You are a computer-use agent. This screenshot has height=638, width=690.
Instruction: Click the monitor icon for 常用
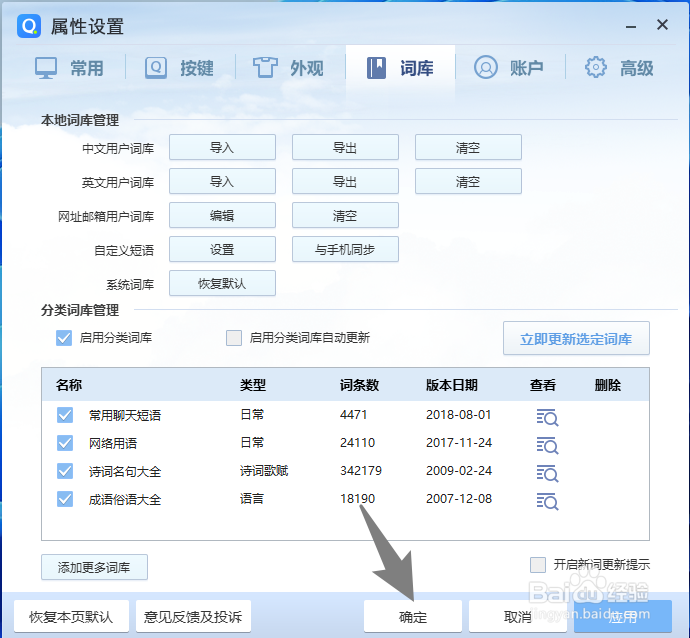coord(46,68)
